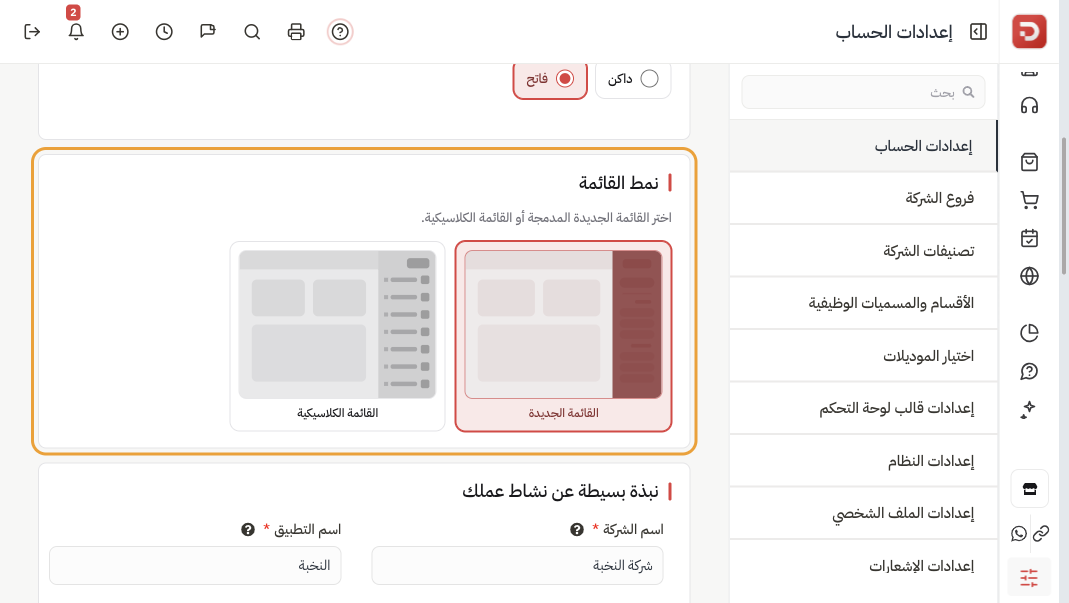Open إعدادات الملف الشخصي menu item
The width and height of the screenshot is (1069, 603).
point(863,514)
